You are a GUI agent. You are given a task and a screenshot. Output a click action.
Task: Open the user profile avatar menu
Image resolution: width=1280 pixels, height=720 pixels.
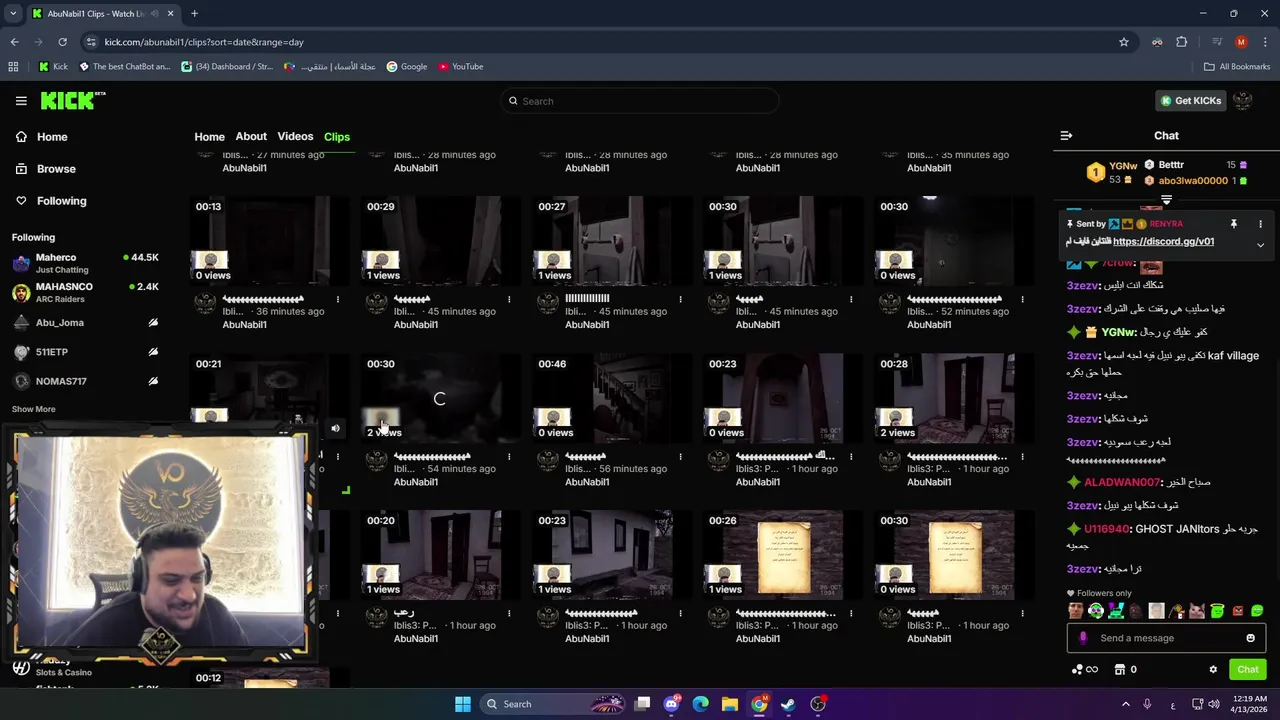pos(1243,101)
